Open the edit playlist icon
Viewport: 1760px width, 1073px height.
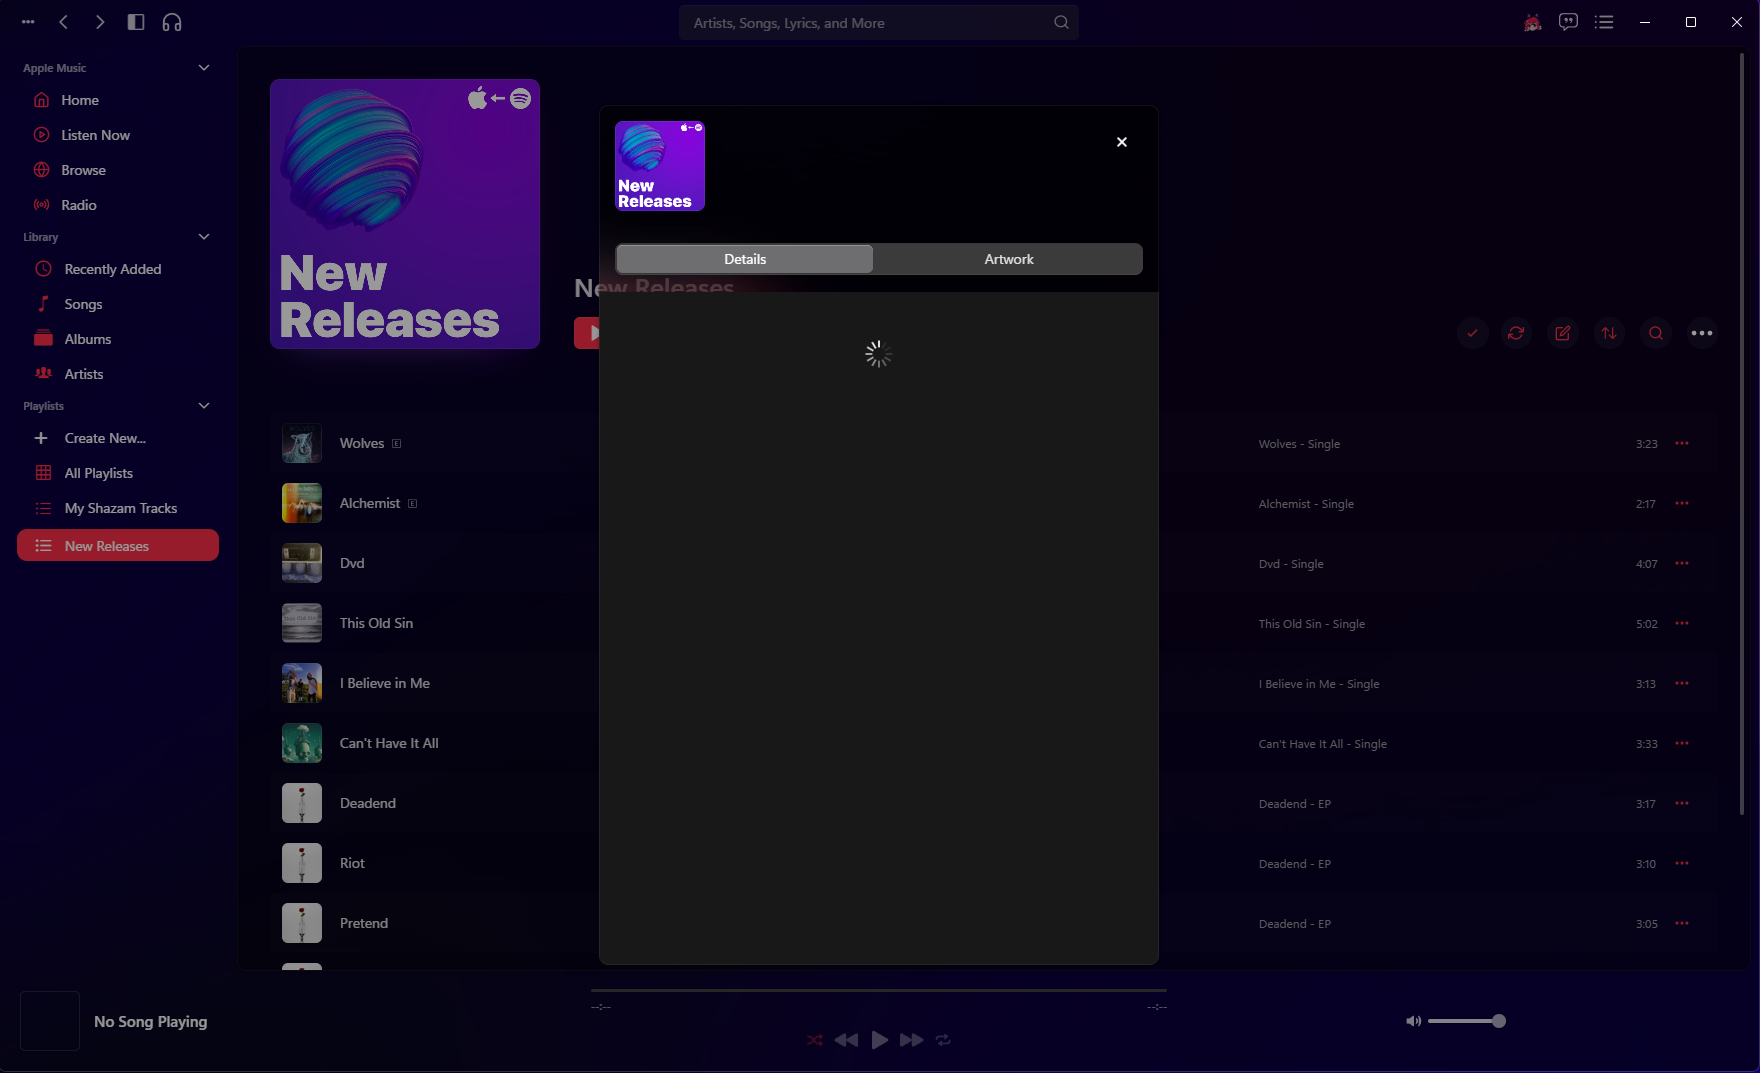pos(1562,333)
